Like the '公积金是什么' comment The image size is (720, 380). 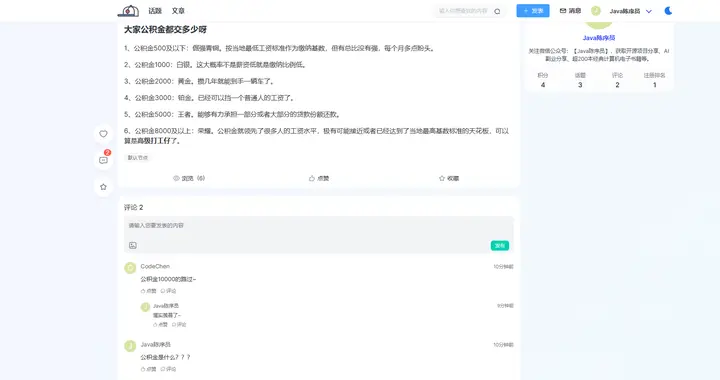148,369
